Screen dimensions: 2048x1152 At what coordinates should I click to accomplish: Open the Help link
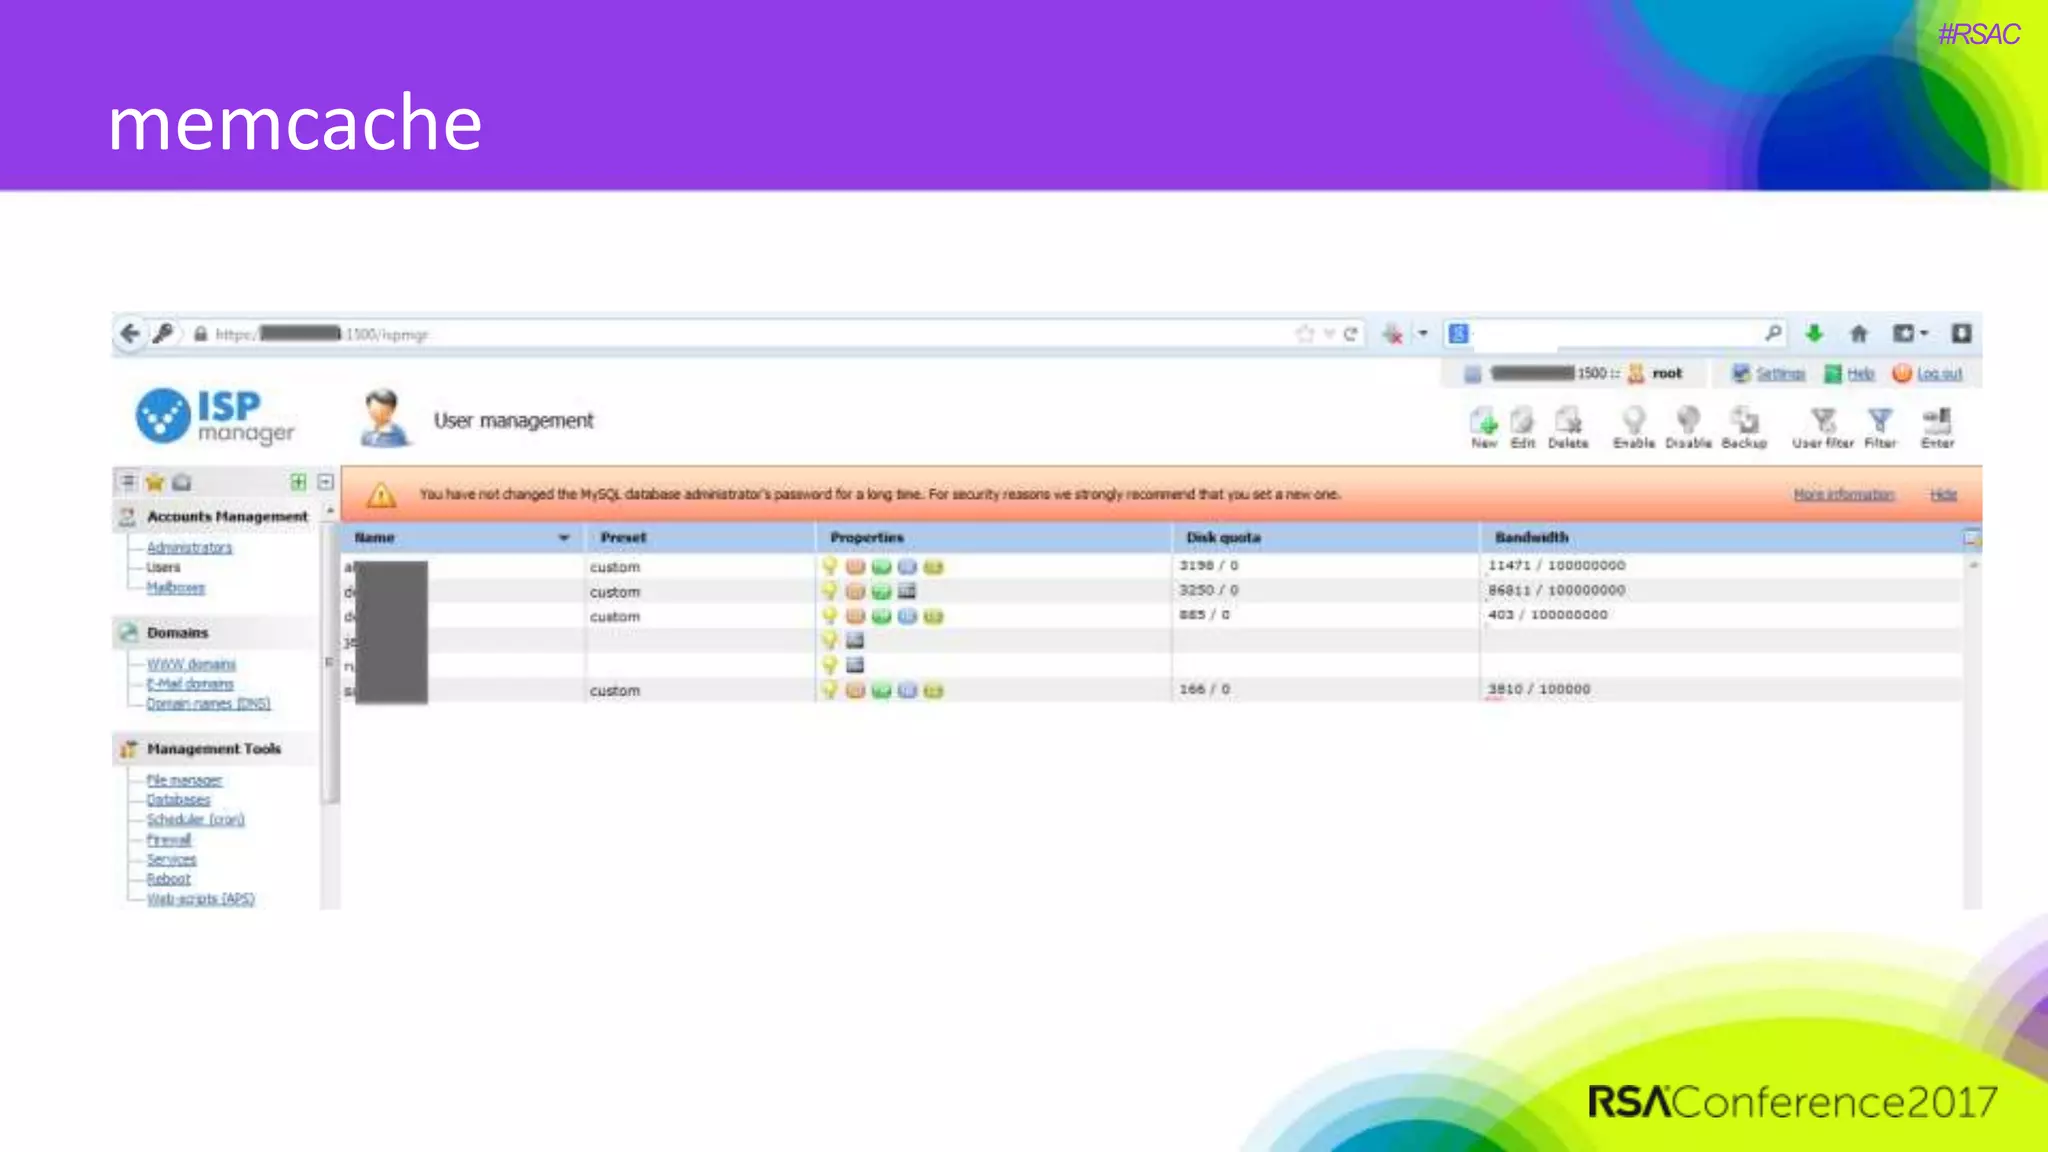pos(1861,374)
